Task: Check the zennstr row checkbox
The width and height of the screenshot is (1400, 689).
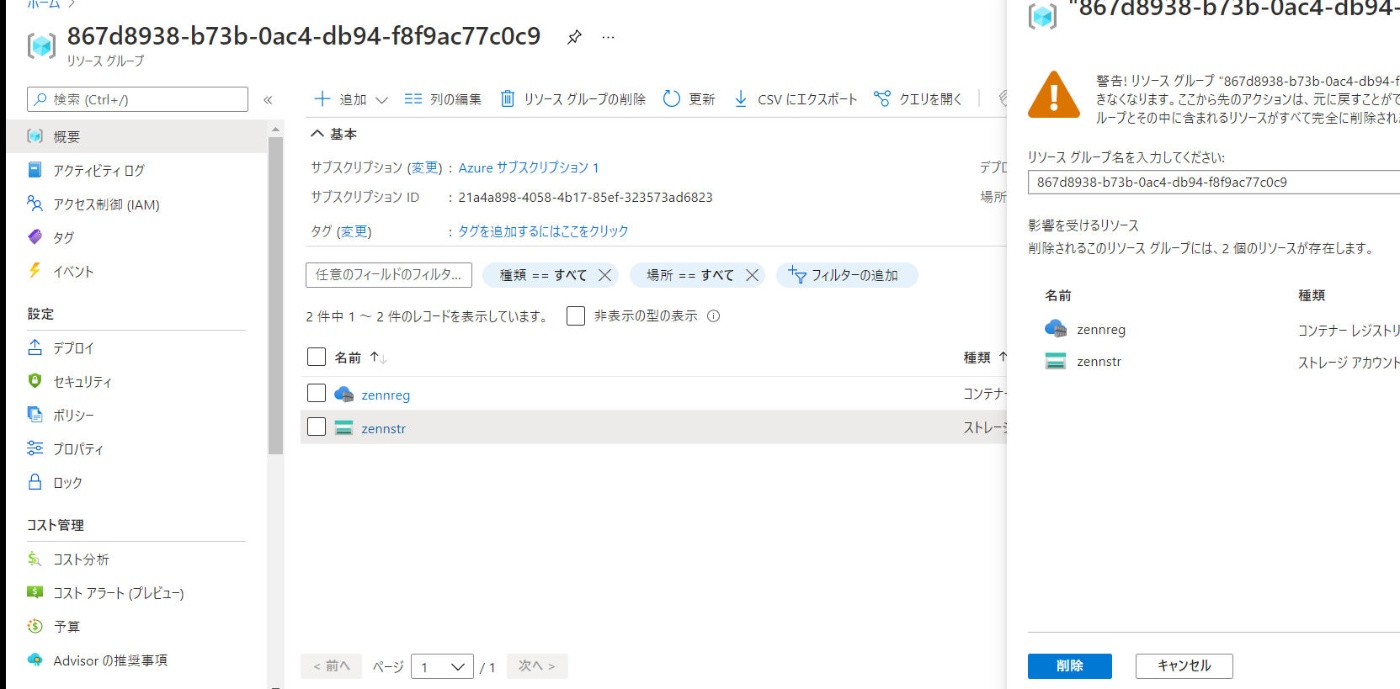Action: click(317, 427)
